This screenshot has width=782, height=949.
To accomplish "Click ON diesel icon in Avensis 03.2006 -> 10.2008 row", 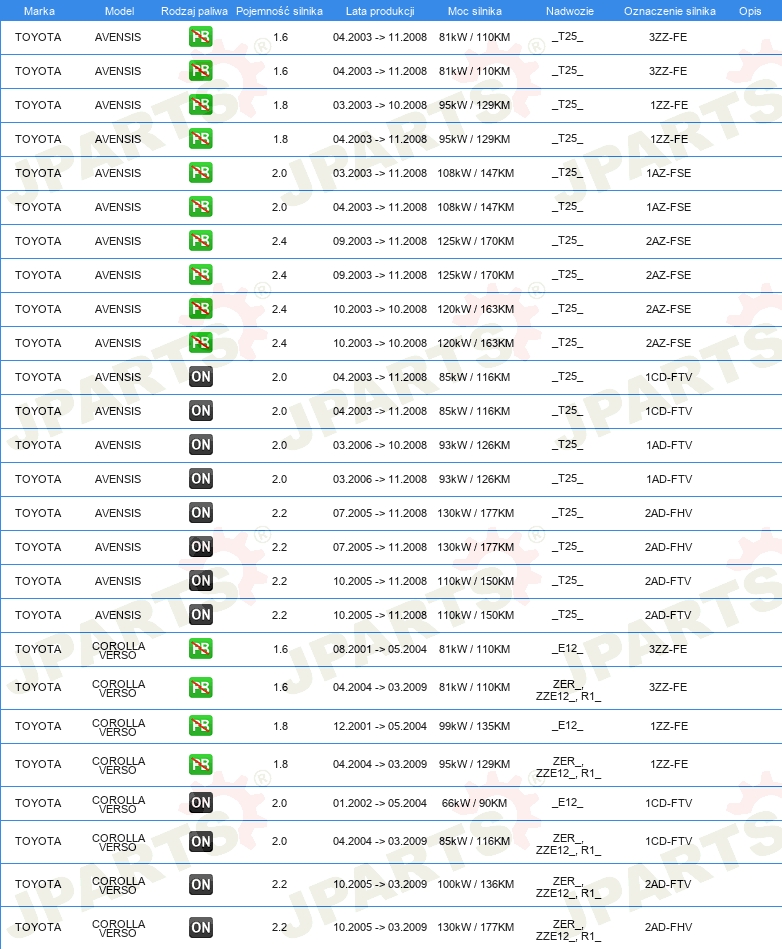I will coord(200,445).
